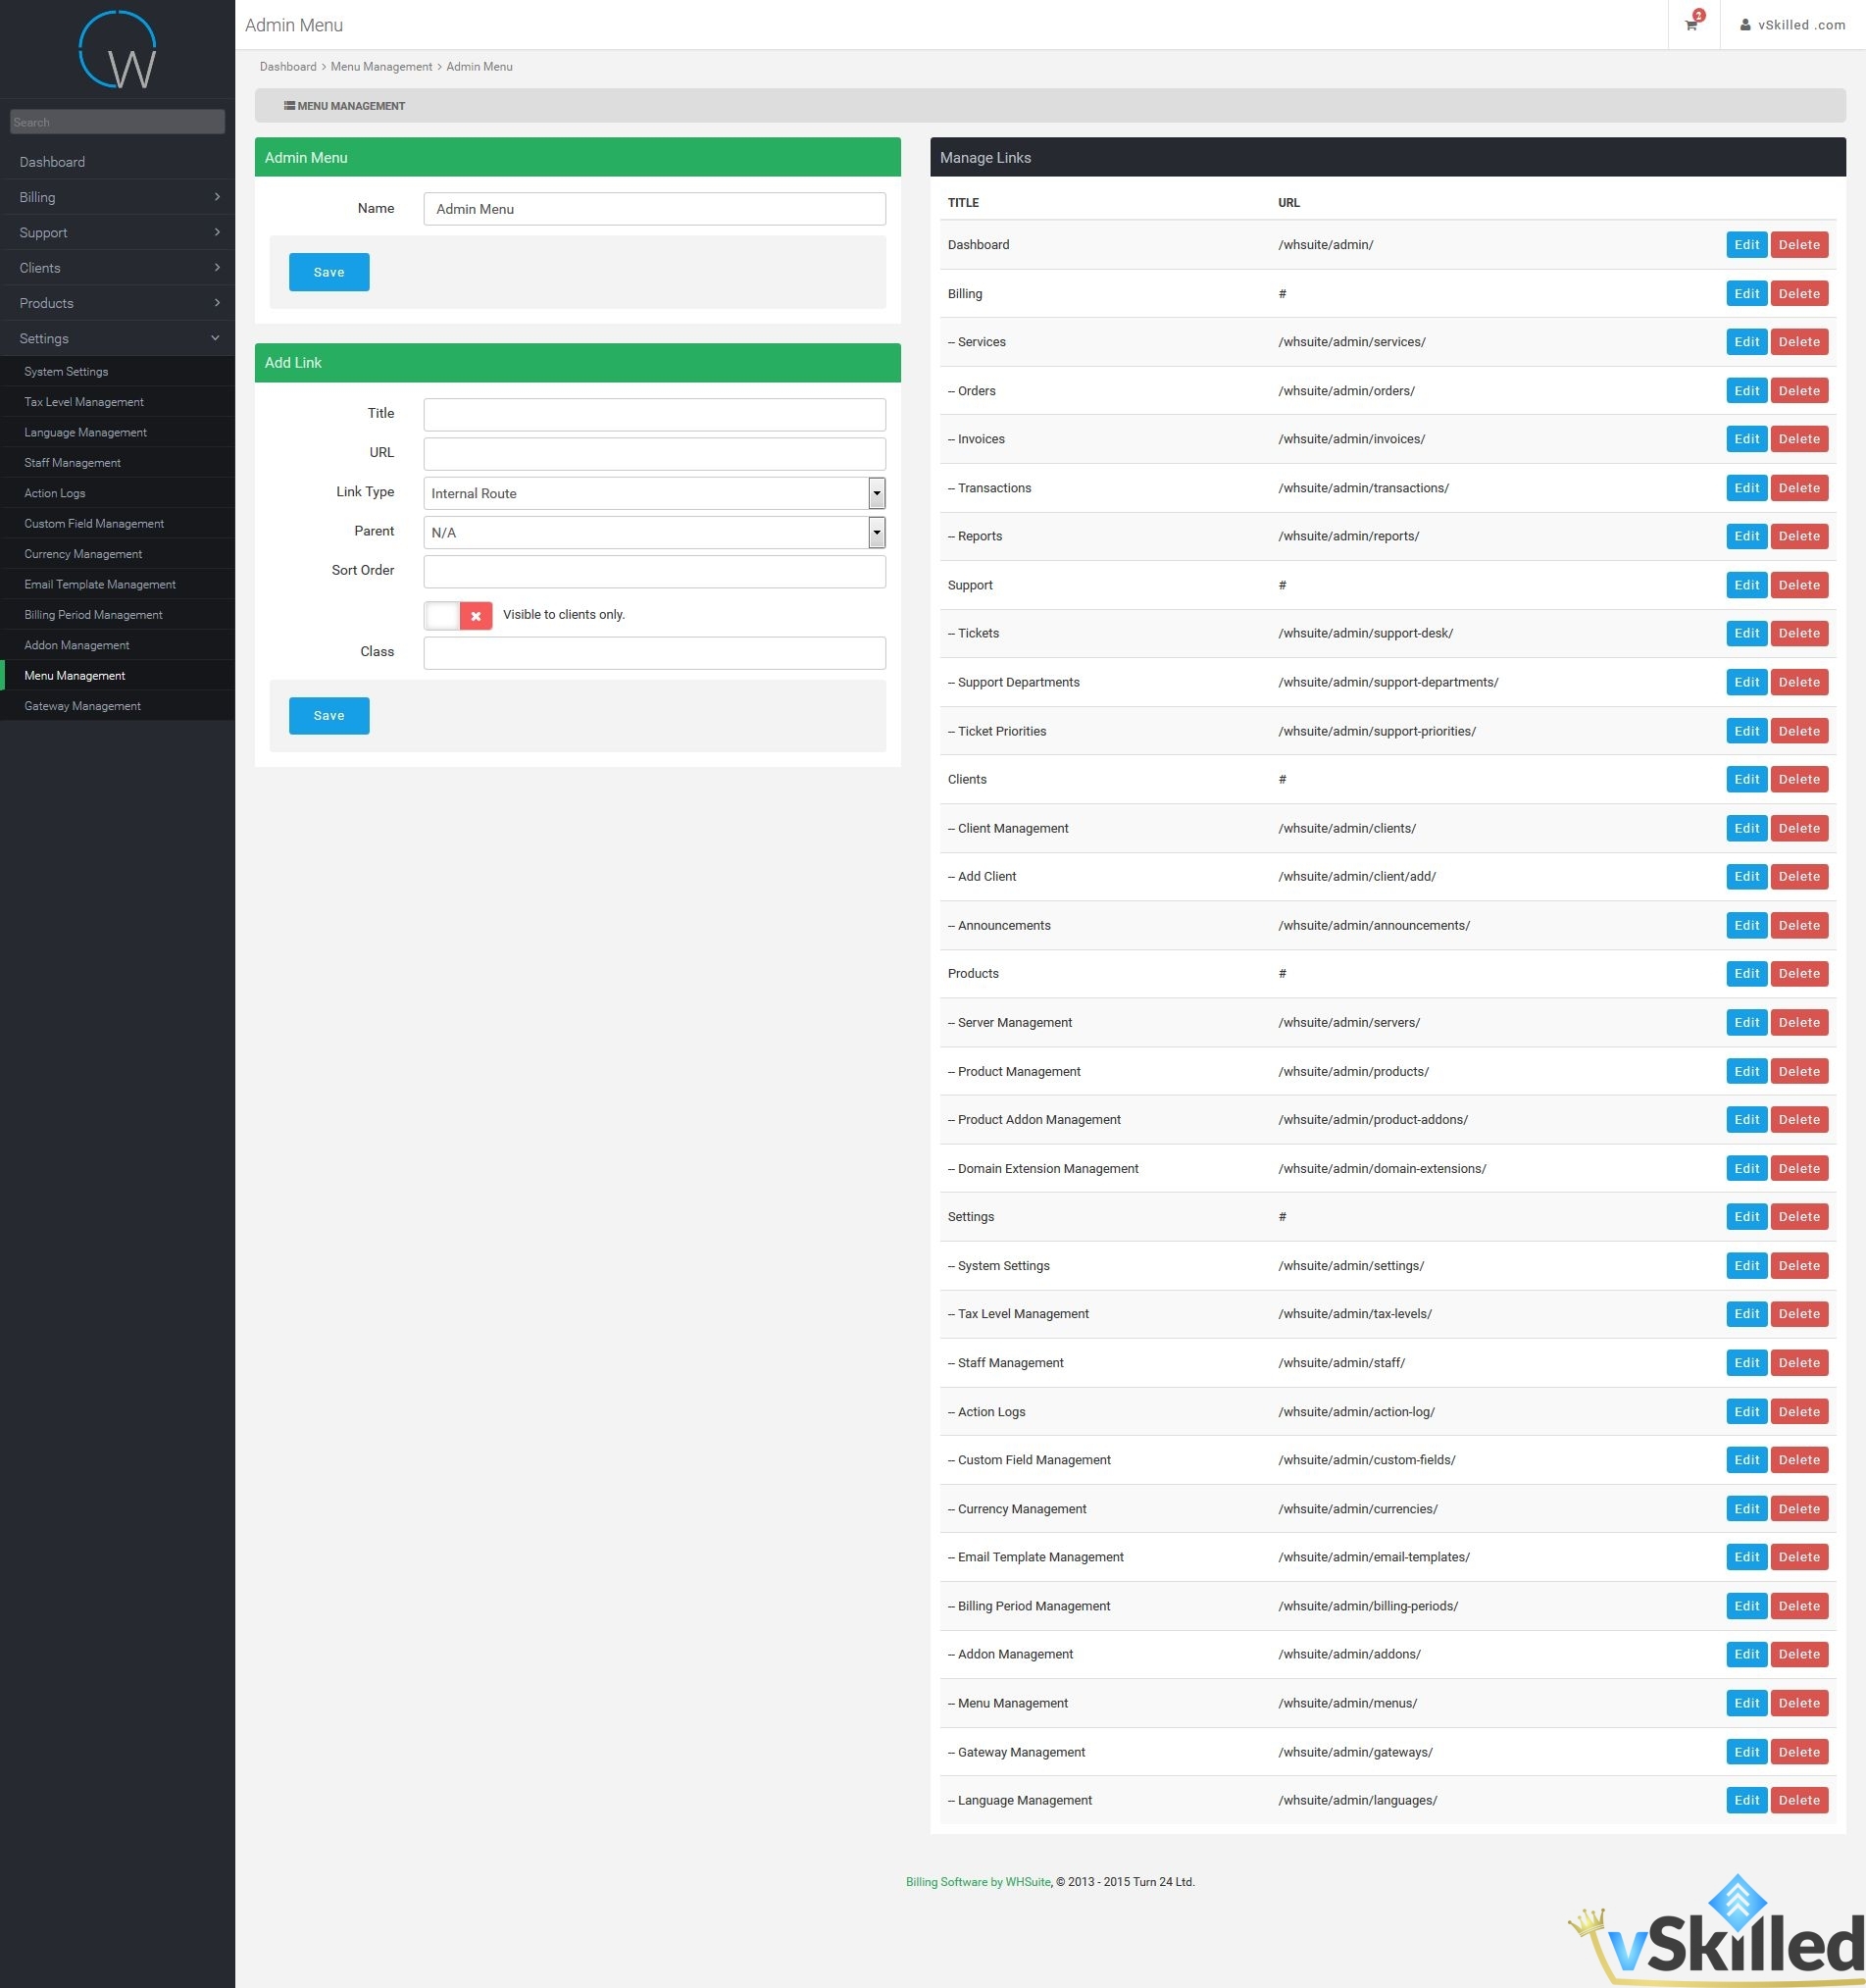The height and width of the screenshot is (1988, 1866).
Task: Open Custom Field Management in sidebar
Action: (117, 523)
